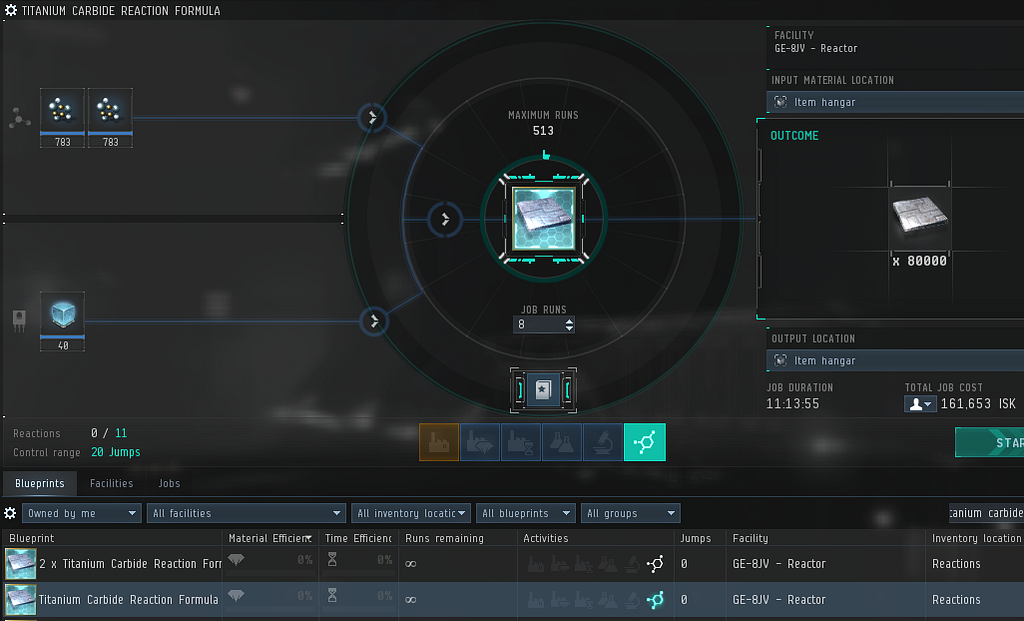
Task: Open the All blueprints dropdown
Action: point(526,513)
